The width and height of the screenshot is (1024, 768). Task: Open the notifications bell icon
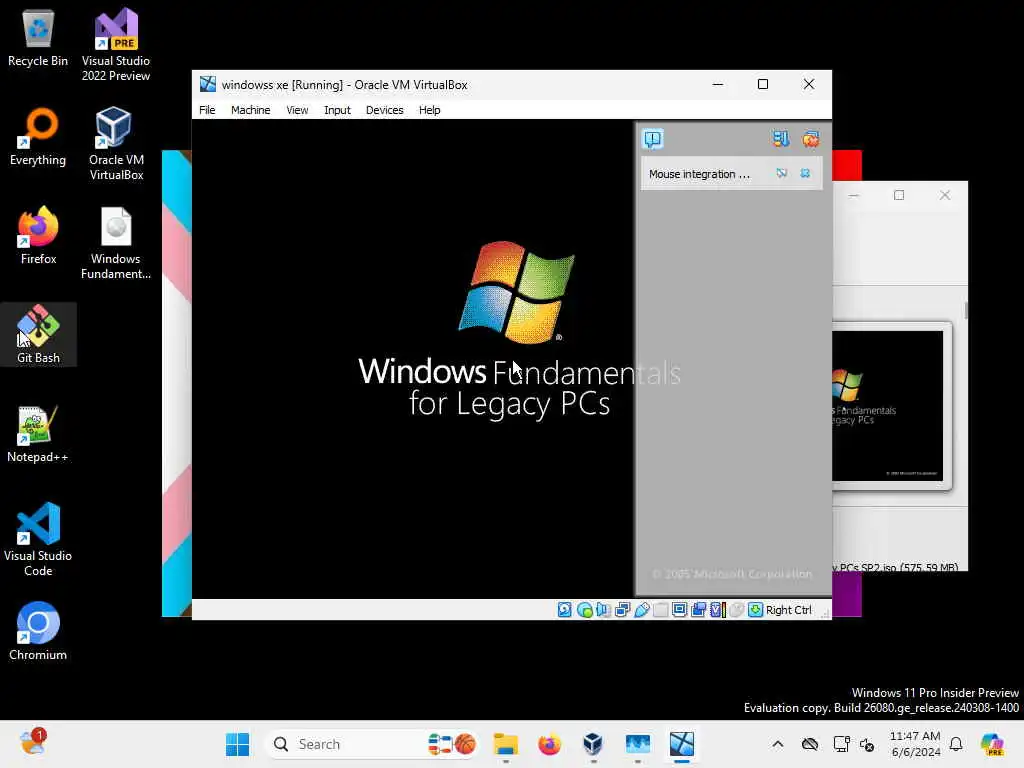click(x=956, y=744)
